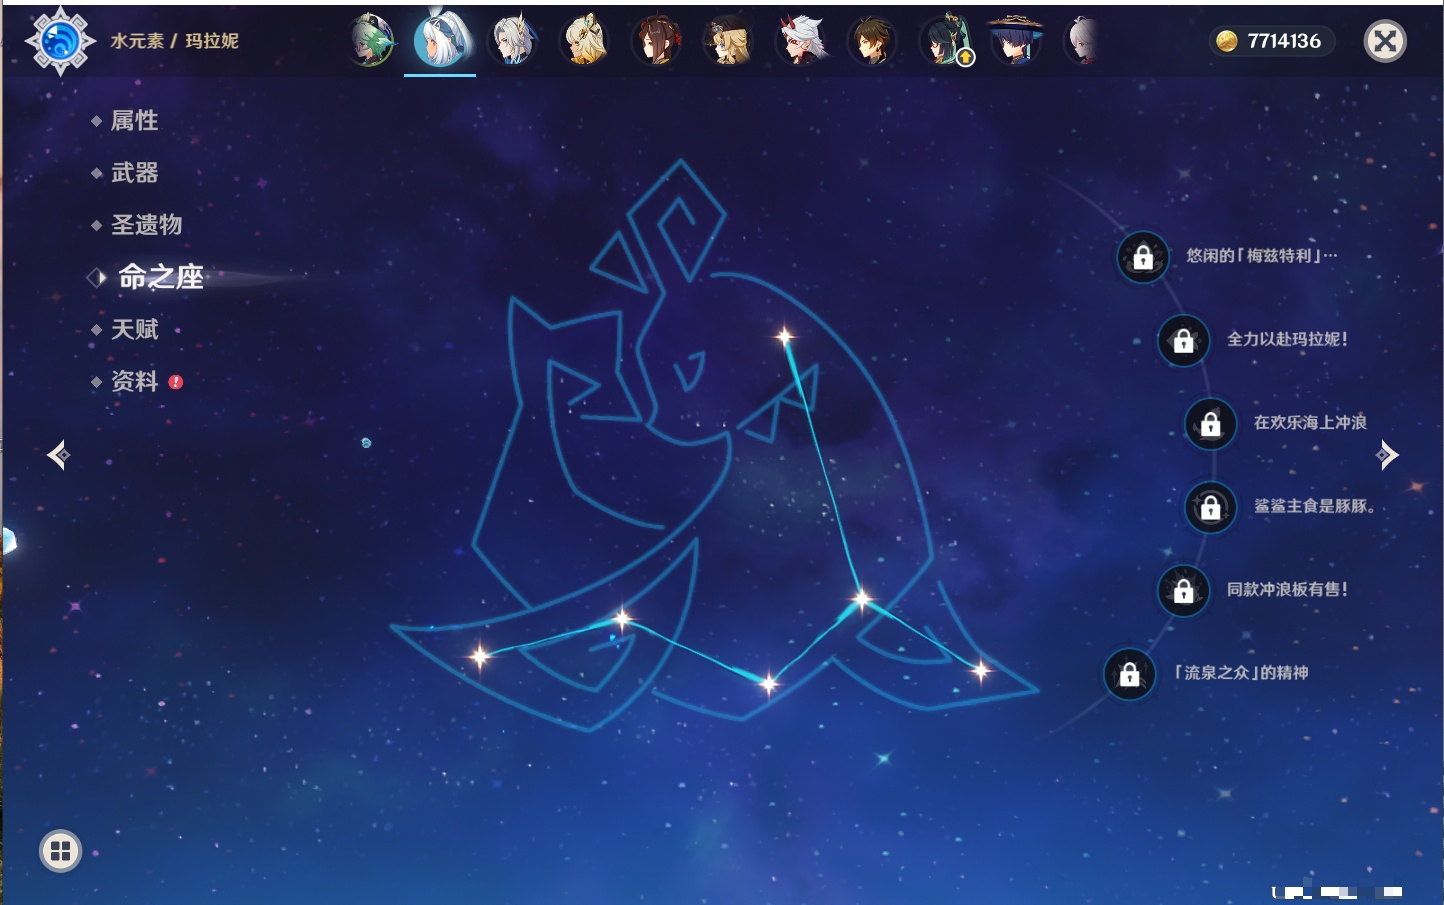The height and width of the screenshot is (905, 1444).
Task: Click lock icon beside 「流泉之众」的精神
Action: pyautogui.click(x=1129, y=674)
